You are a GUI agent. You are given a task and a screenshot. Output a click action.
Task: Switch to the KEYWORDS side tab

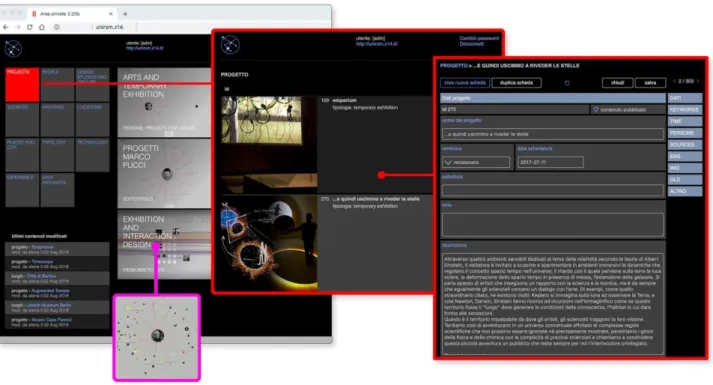click(685, 110)
